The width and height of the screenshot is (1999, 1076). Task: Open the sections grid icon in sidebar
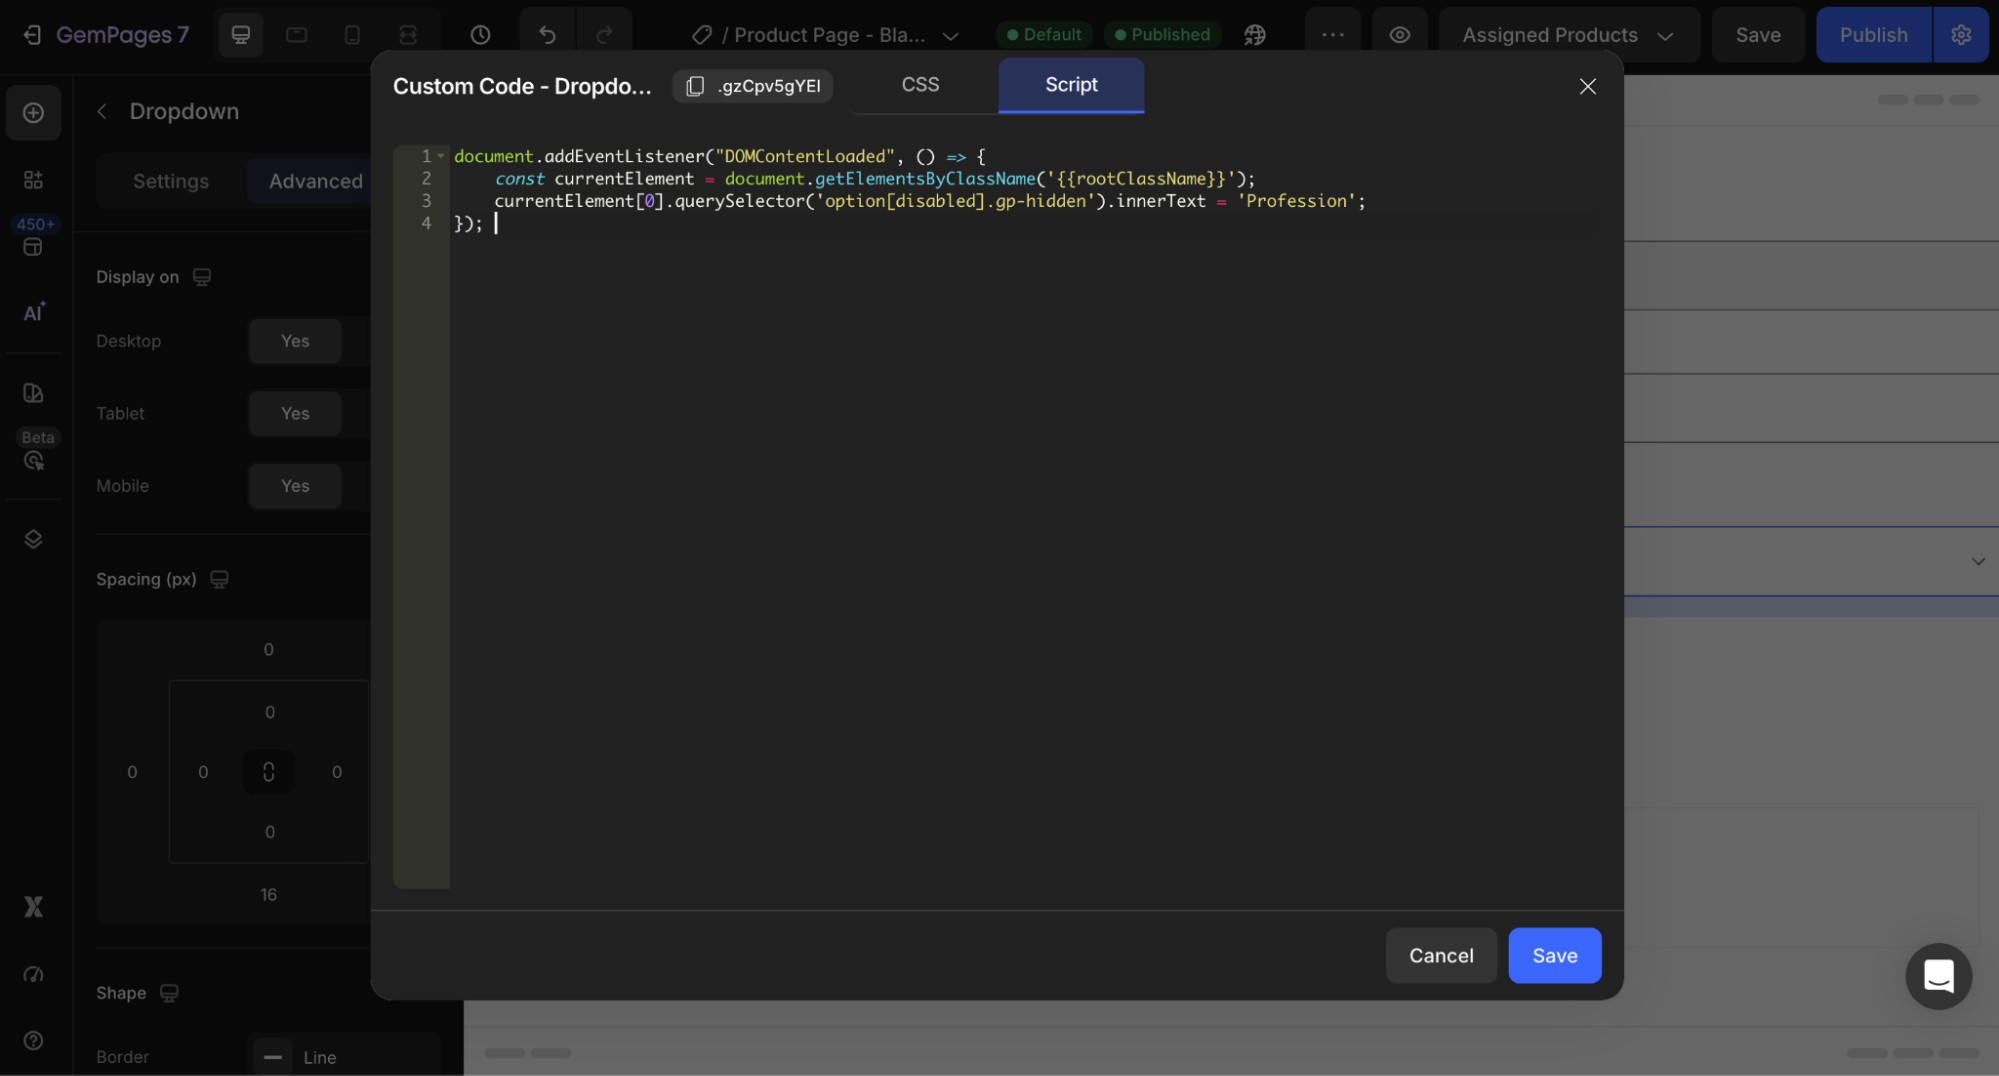33,180
